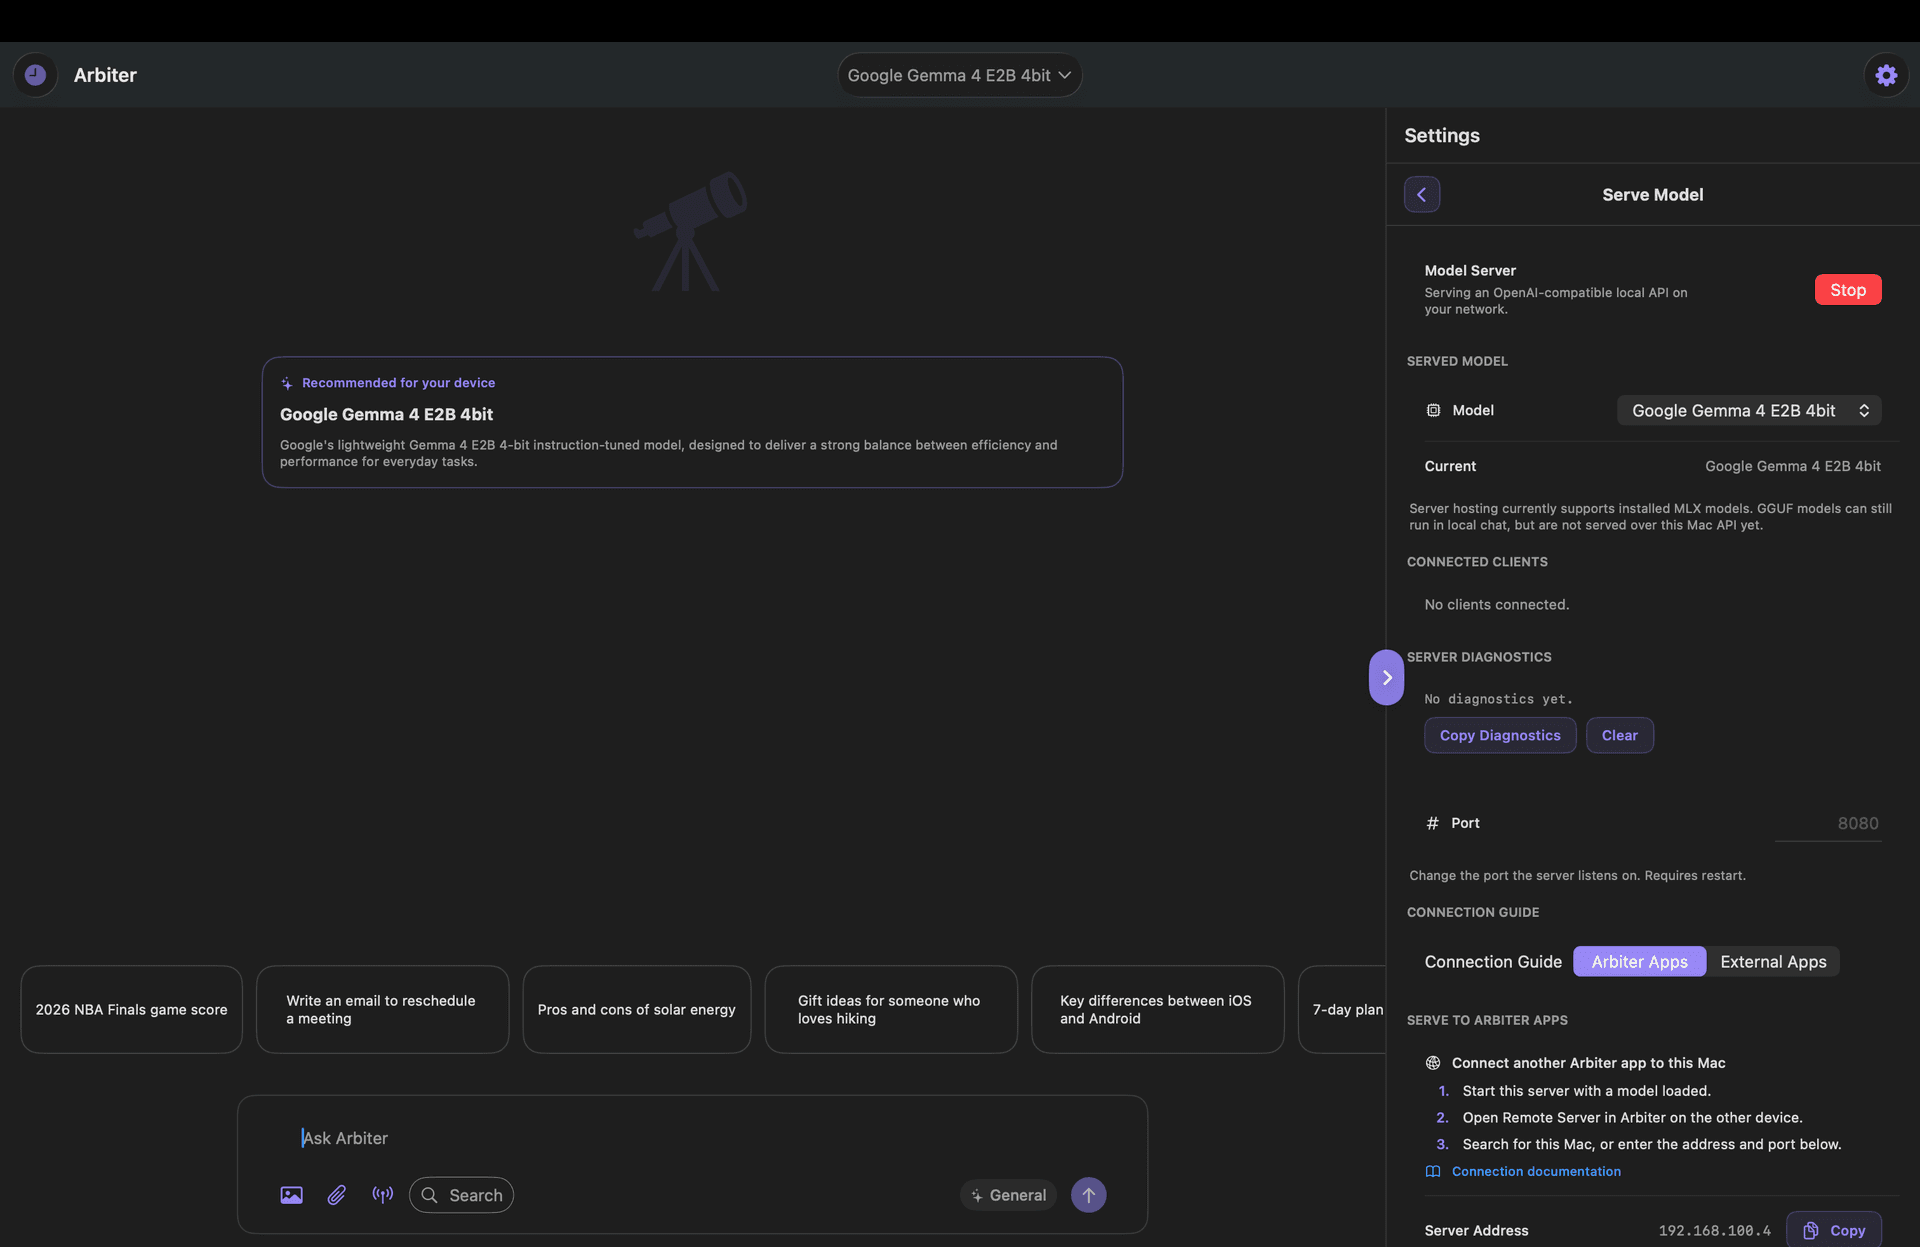Focus the Ask Arbiter text input

click(692, 1138)
